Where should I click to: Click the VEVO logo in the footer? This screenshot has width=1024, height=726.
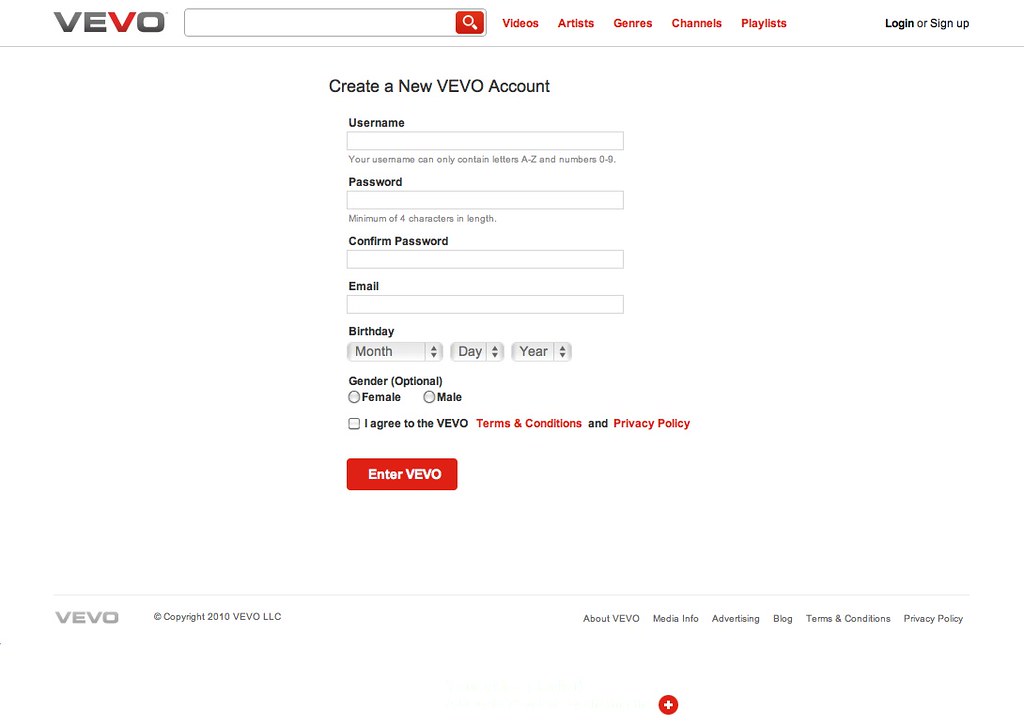86,617
